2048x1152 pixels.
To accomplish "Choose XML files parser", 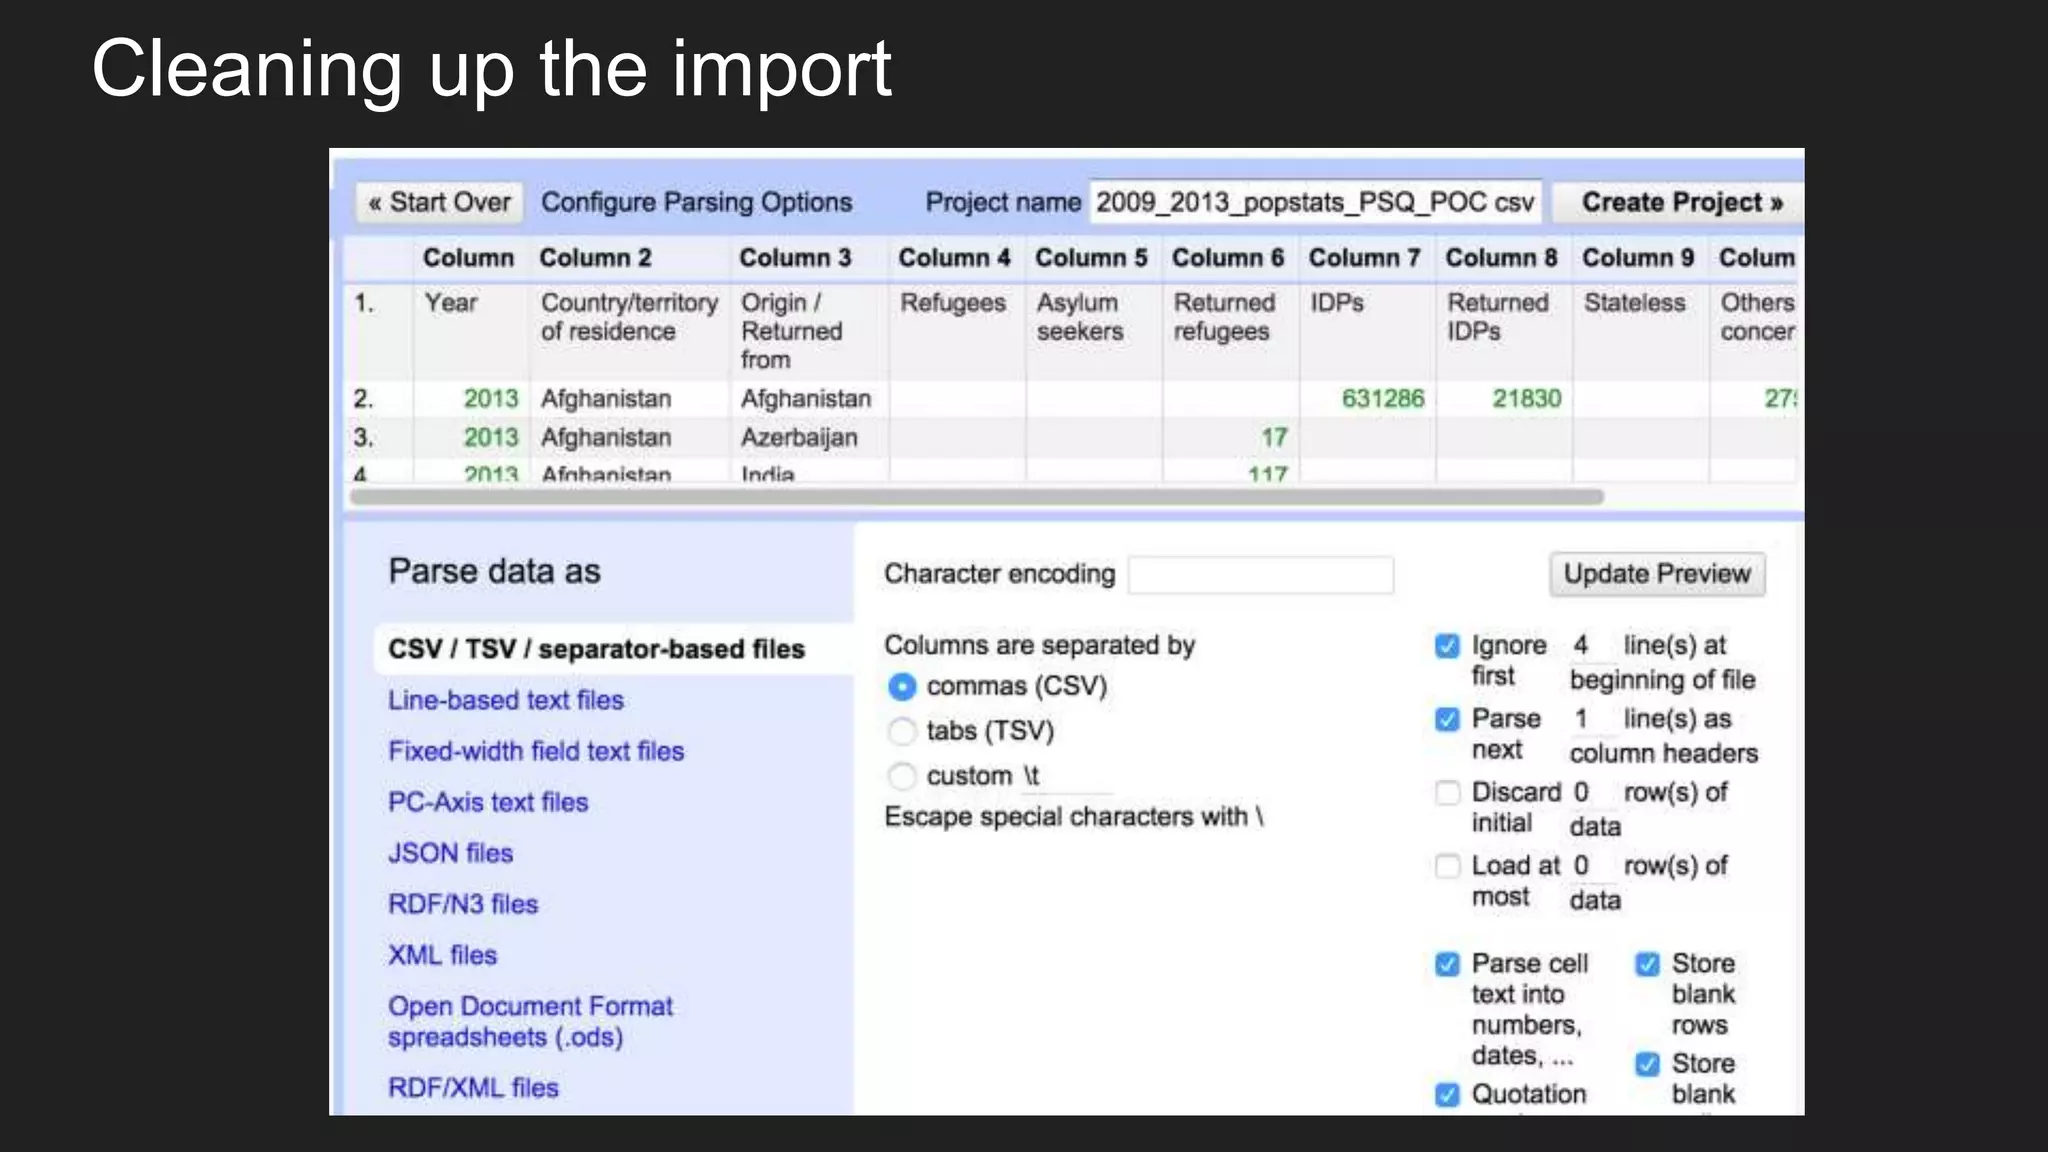I will (442, 955).
